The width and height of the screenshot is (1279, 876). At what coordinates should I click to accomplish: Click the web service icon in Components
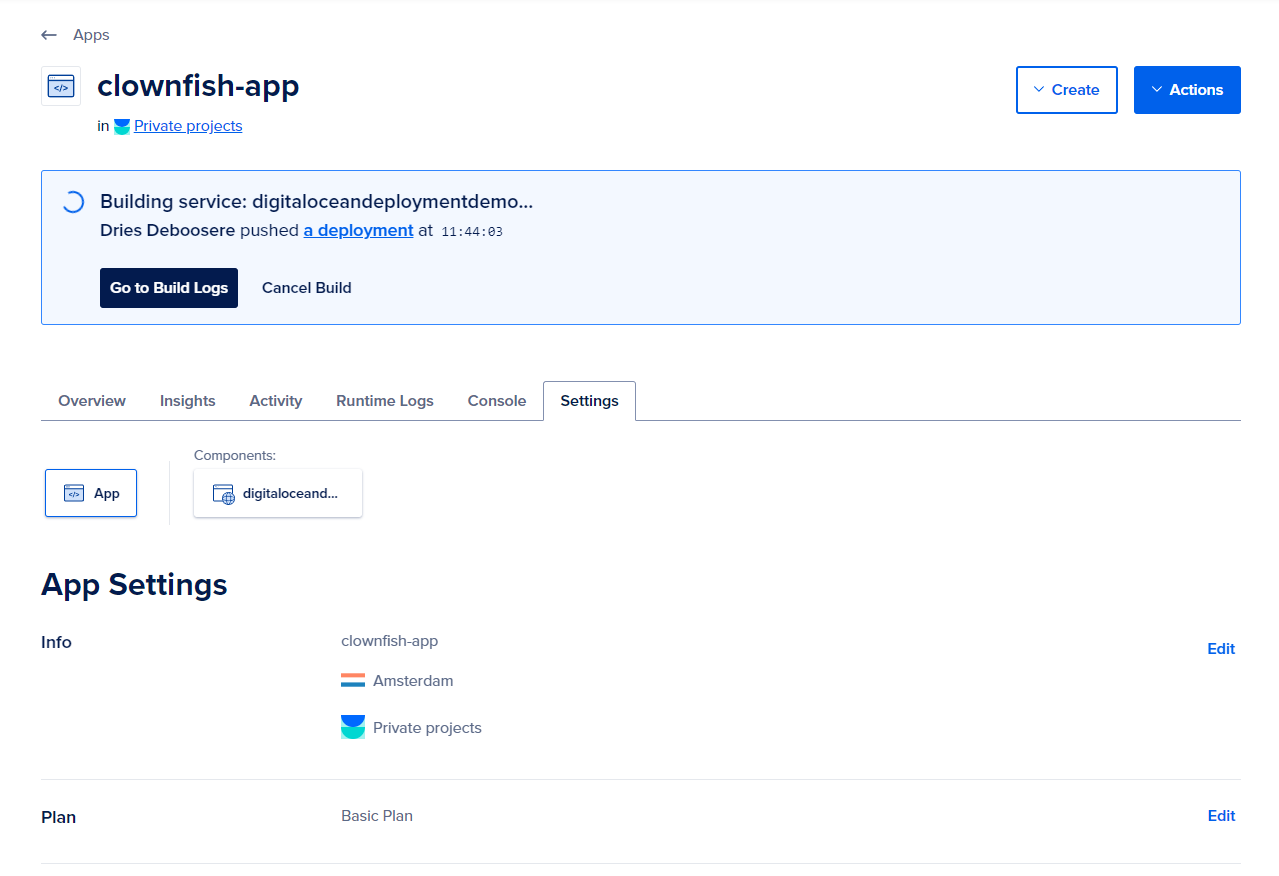[x=223, y=494]
